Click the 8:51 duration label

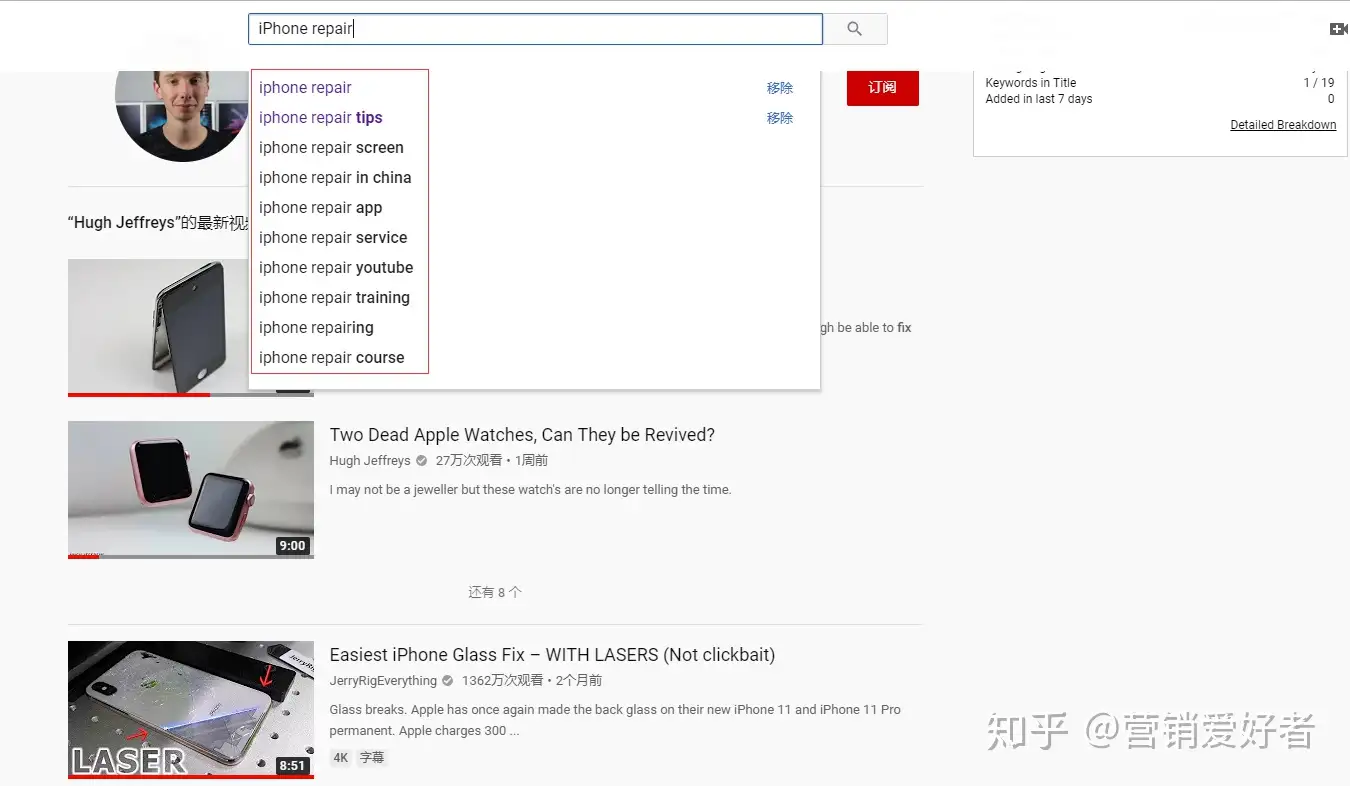293,766
